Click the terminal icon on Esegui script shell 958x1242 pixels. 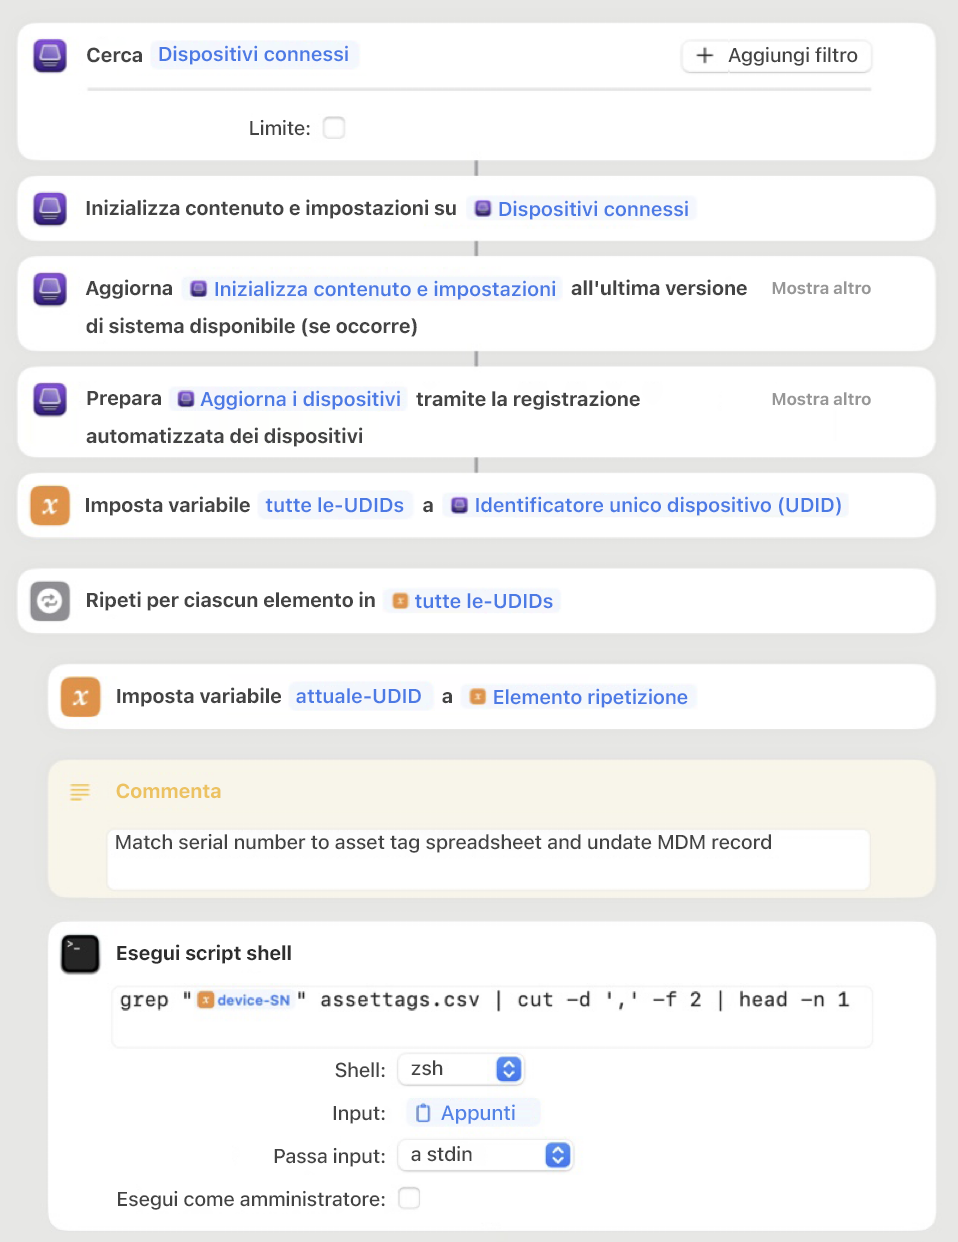(x=80, y=953)
